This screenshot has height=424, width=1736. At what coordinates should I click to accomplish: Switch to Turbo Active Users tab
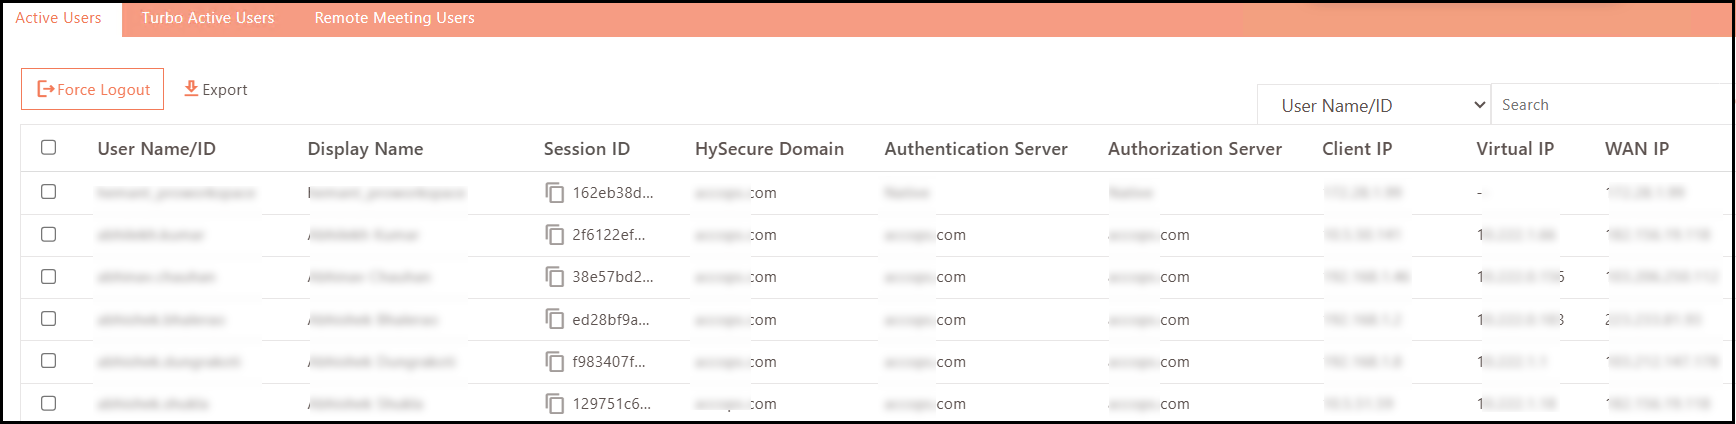(207, 18)
